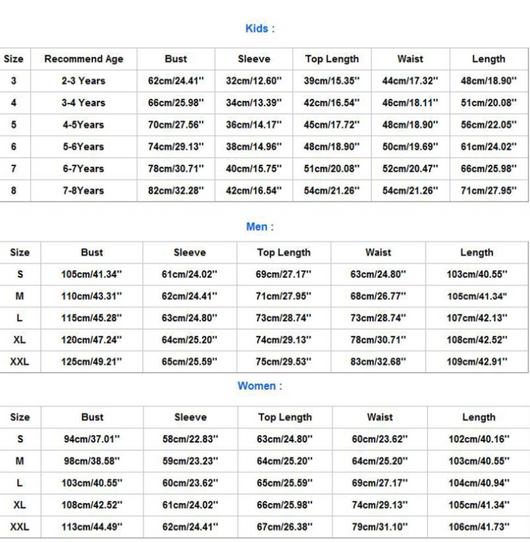Screen dimensions: 530x542
Task: Select Kids 5-6Years age cell
Action: pos(83,147)
